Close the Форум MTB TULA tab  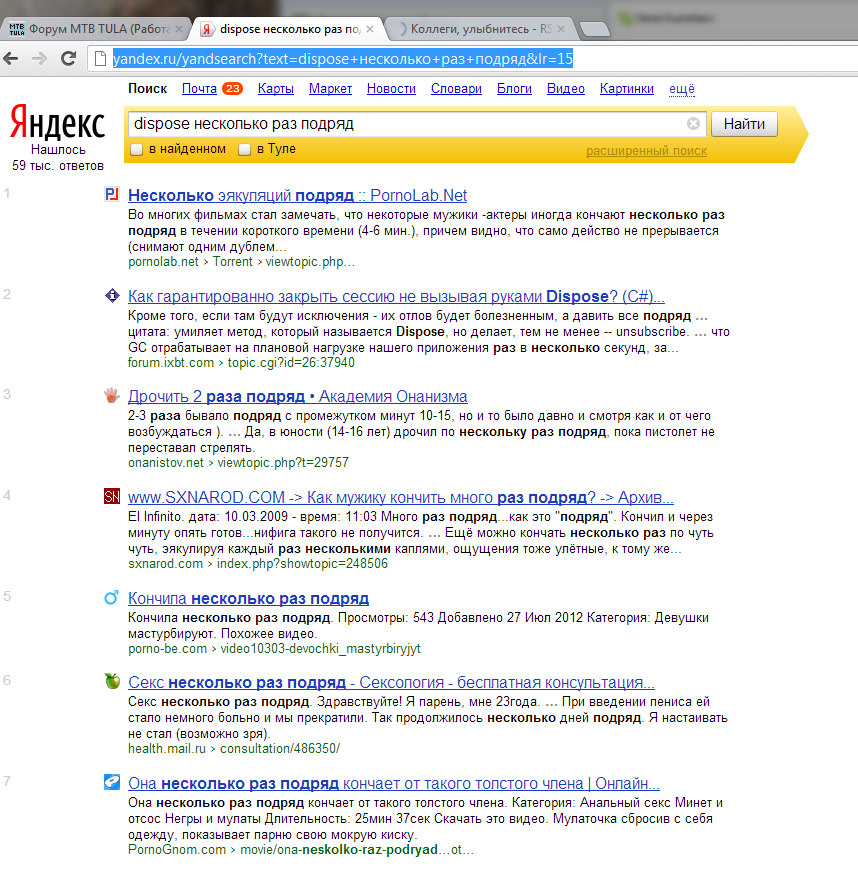[x=178, y=29]
